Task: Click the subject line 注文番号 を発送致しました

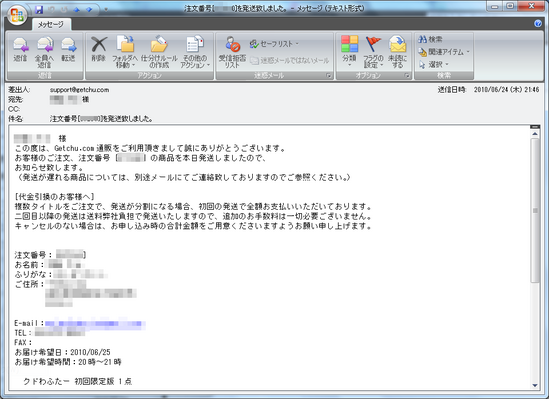Action: 102,119
